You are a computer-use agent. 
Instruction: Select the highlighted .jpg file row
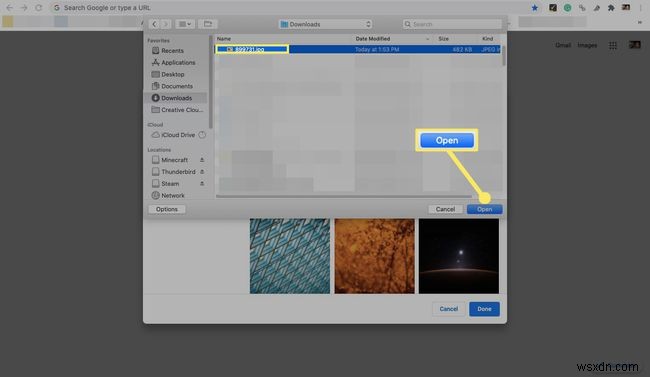[358, 49]
